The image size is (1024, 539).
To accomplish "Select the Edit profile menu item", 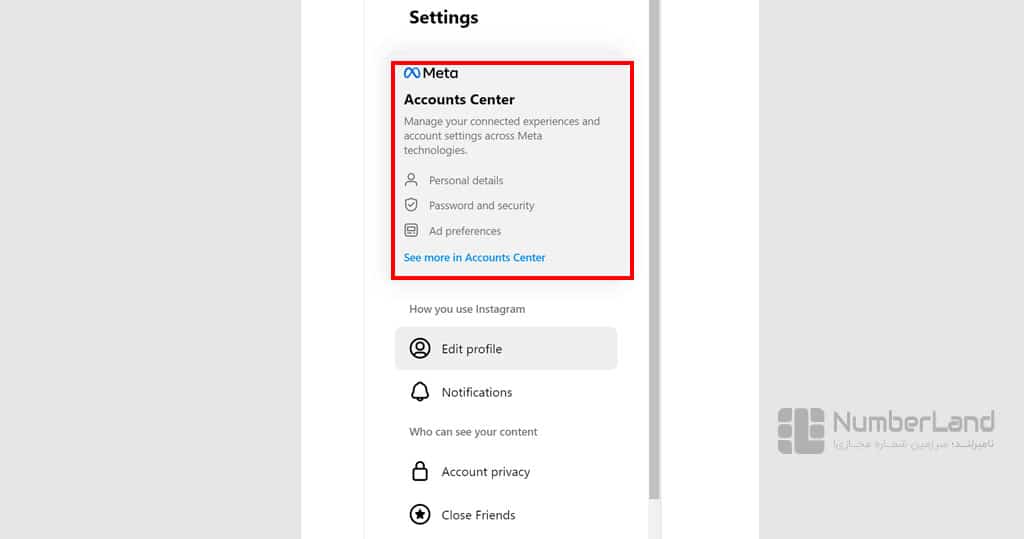I will tap(506, 348).
